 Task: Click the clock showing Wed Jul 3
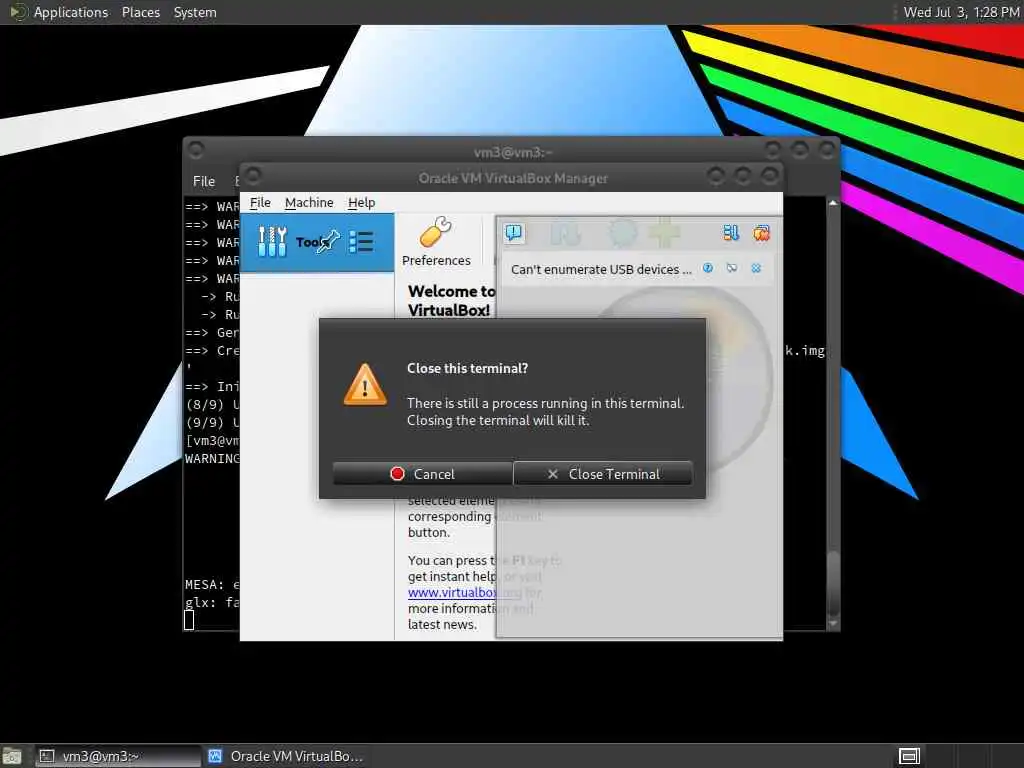961,12
